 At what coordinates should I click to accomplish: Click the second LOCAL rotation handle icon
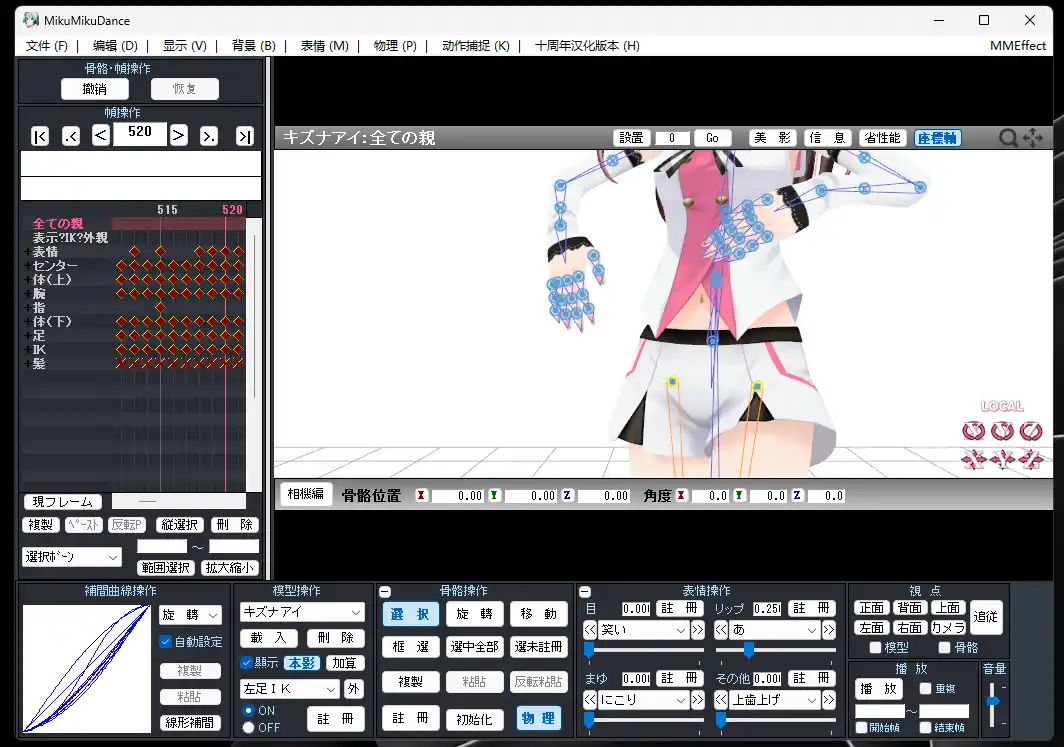click(x=1002, y=431)
